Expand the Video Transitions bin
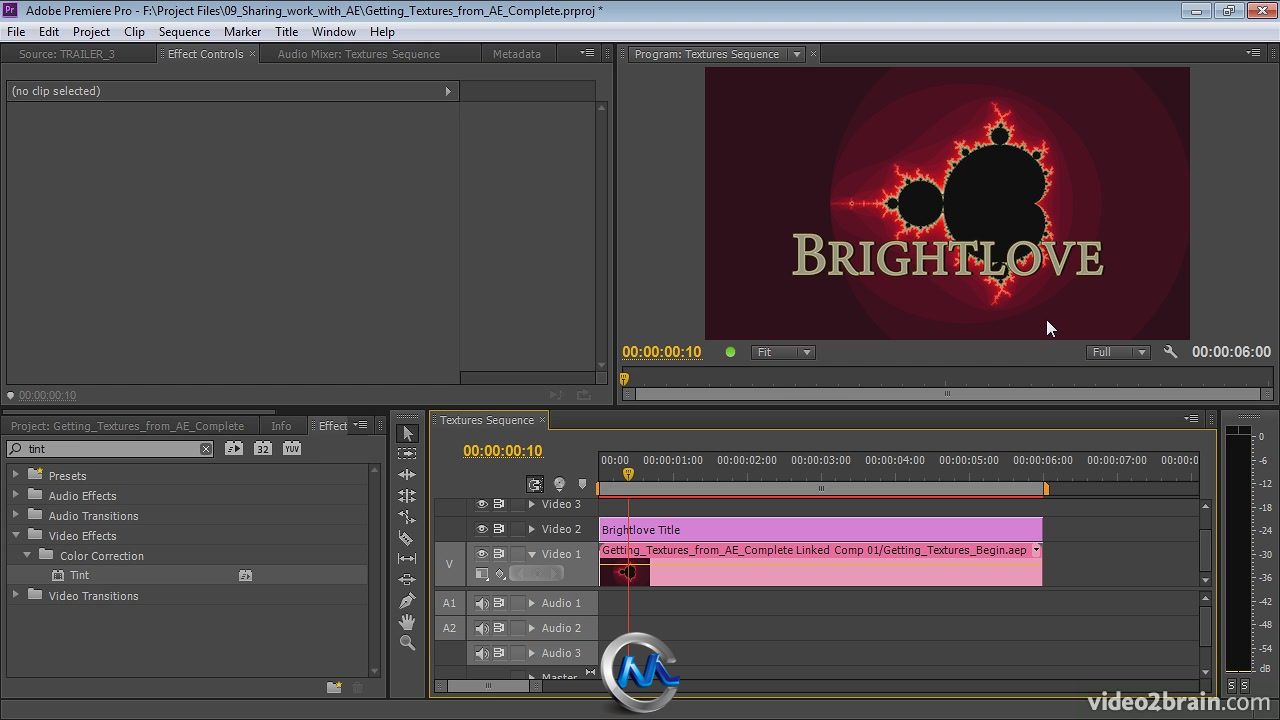1280x720 pixels. tap(15, 595)
